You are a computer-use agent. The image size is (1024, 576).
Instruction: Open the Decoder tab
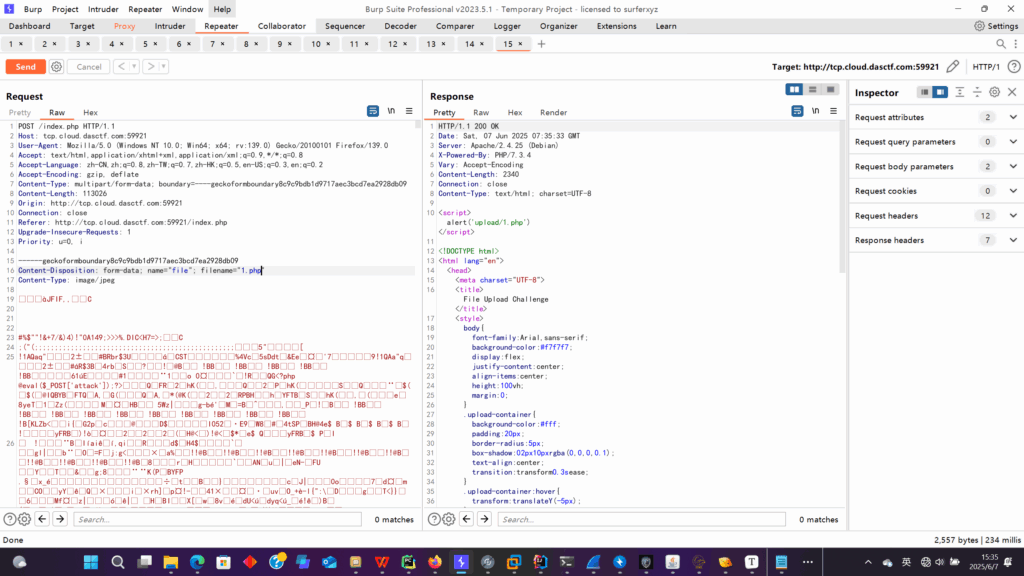tap(400, 26)
